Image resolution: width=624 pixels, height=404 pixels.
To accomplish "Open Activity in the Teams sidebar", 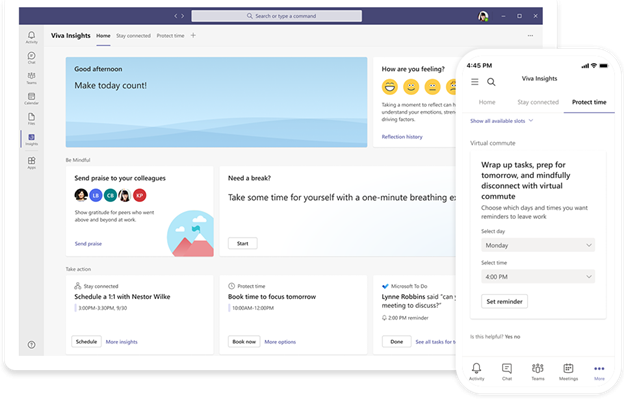I will point(31,37).
